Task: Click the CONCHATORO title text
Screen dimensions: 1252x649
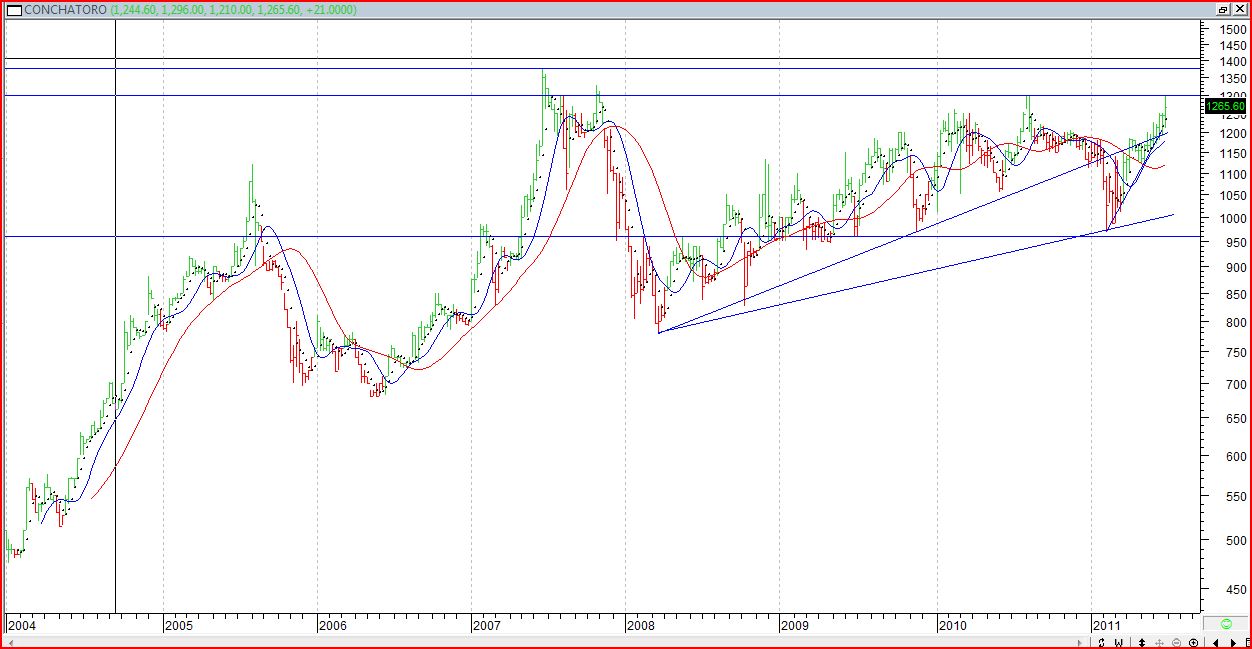Action: 65,9
